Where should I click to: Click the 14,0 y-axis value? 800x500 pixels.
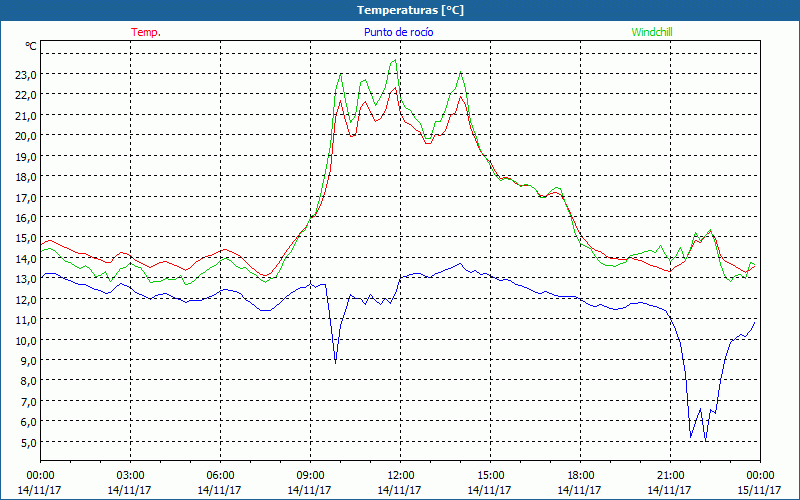coord(26,258)
